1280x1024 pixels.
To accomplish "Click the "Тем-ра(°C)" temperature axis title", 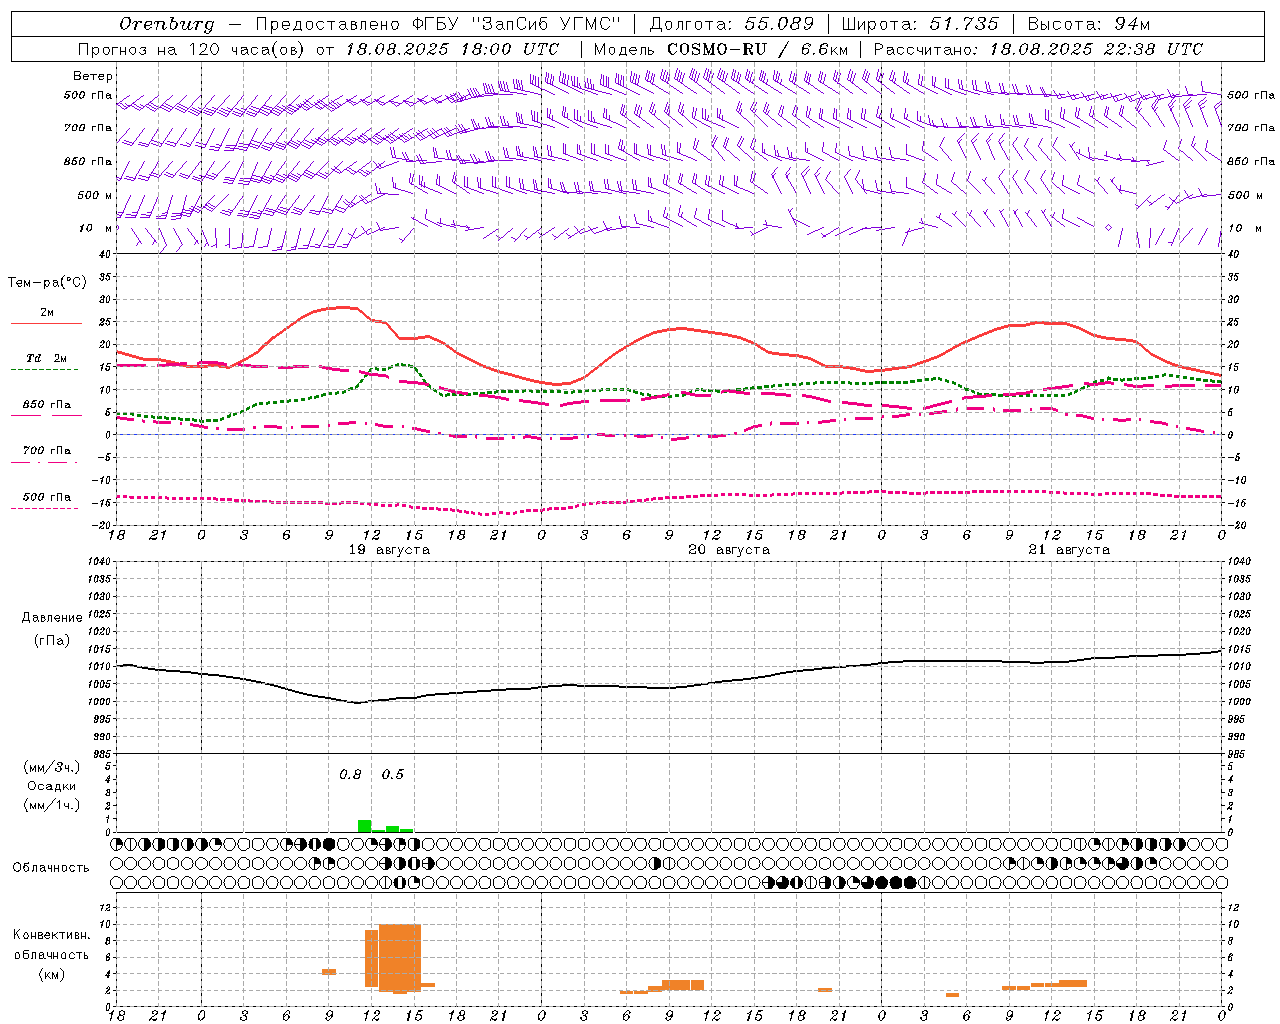I will coord(47,283).
